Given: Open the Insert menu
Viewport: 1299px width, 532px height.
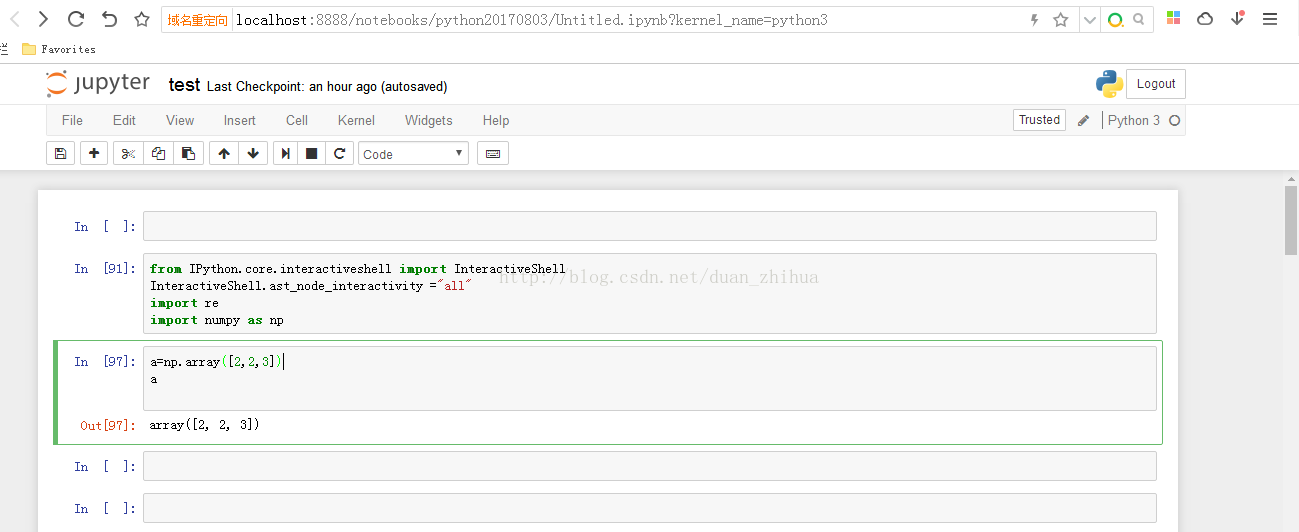Looking at the screenshot, I should coord(240,120).
